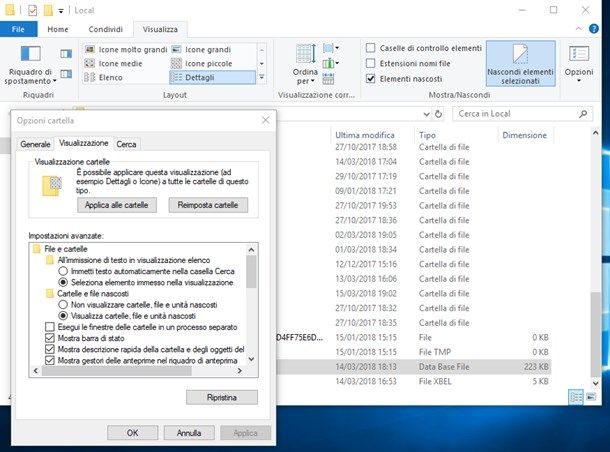The height and width of the screenshot is (452, 610).
Task: Uncheck Elementi nascosti checkbox
Action: tap(372, 78)
